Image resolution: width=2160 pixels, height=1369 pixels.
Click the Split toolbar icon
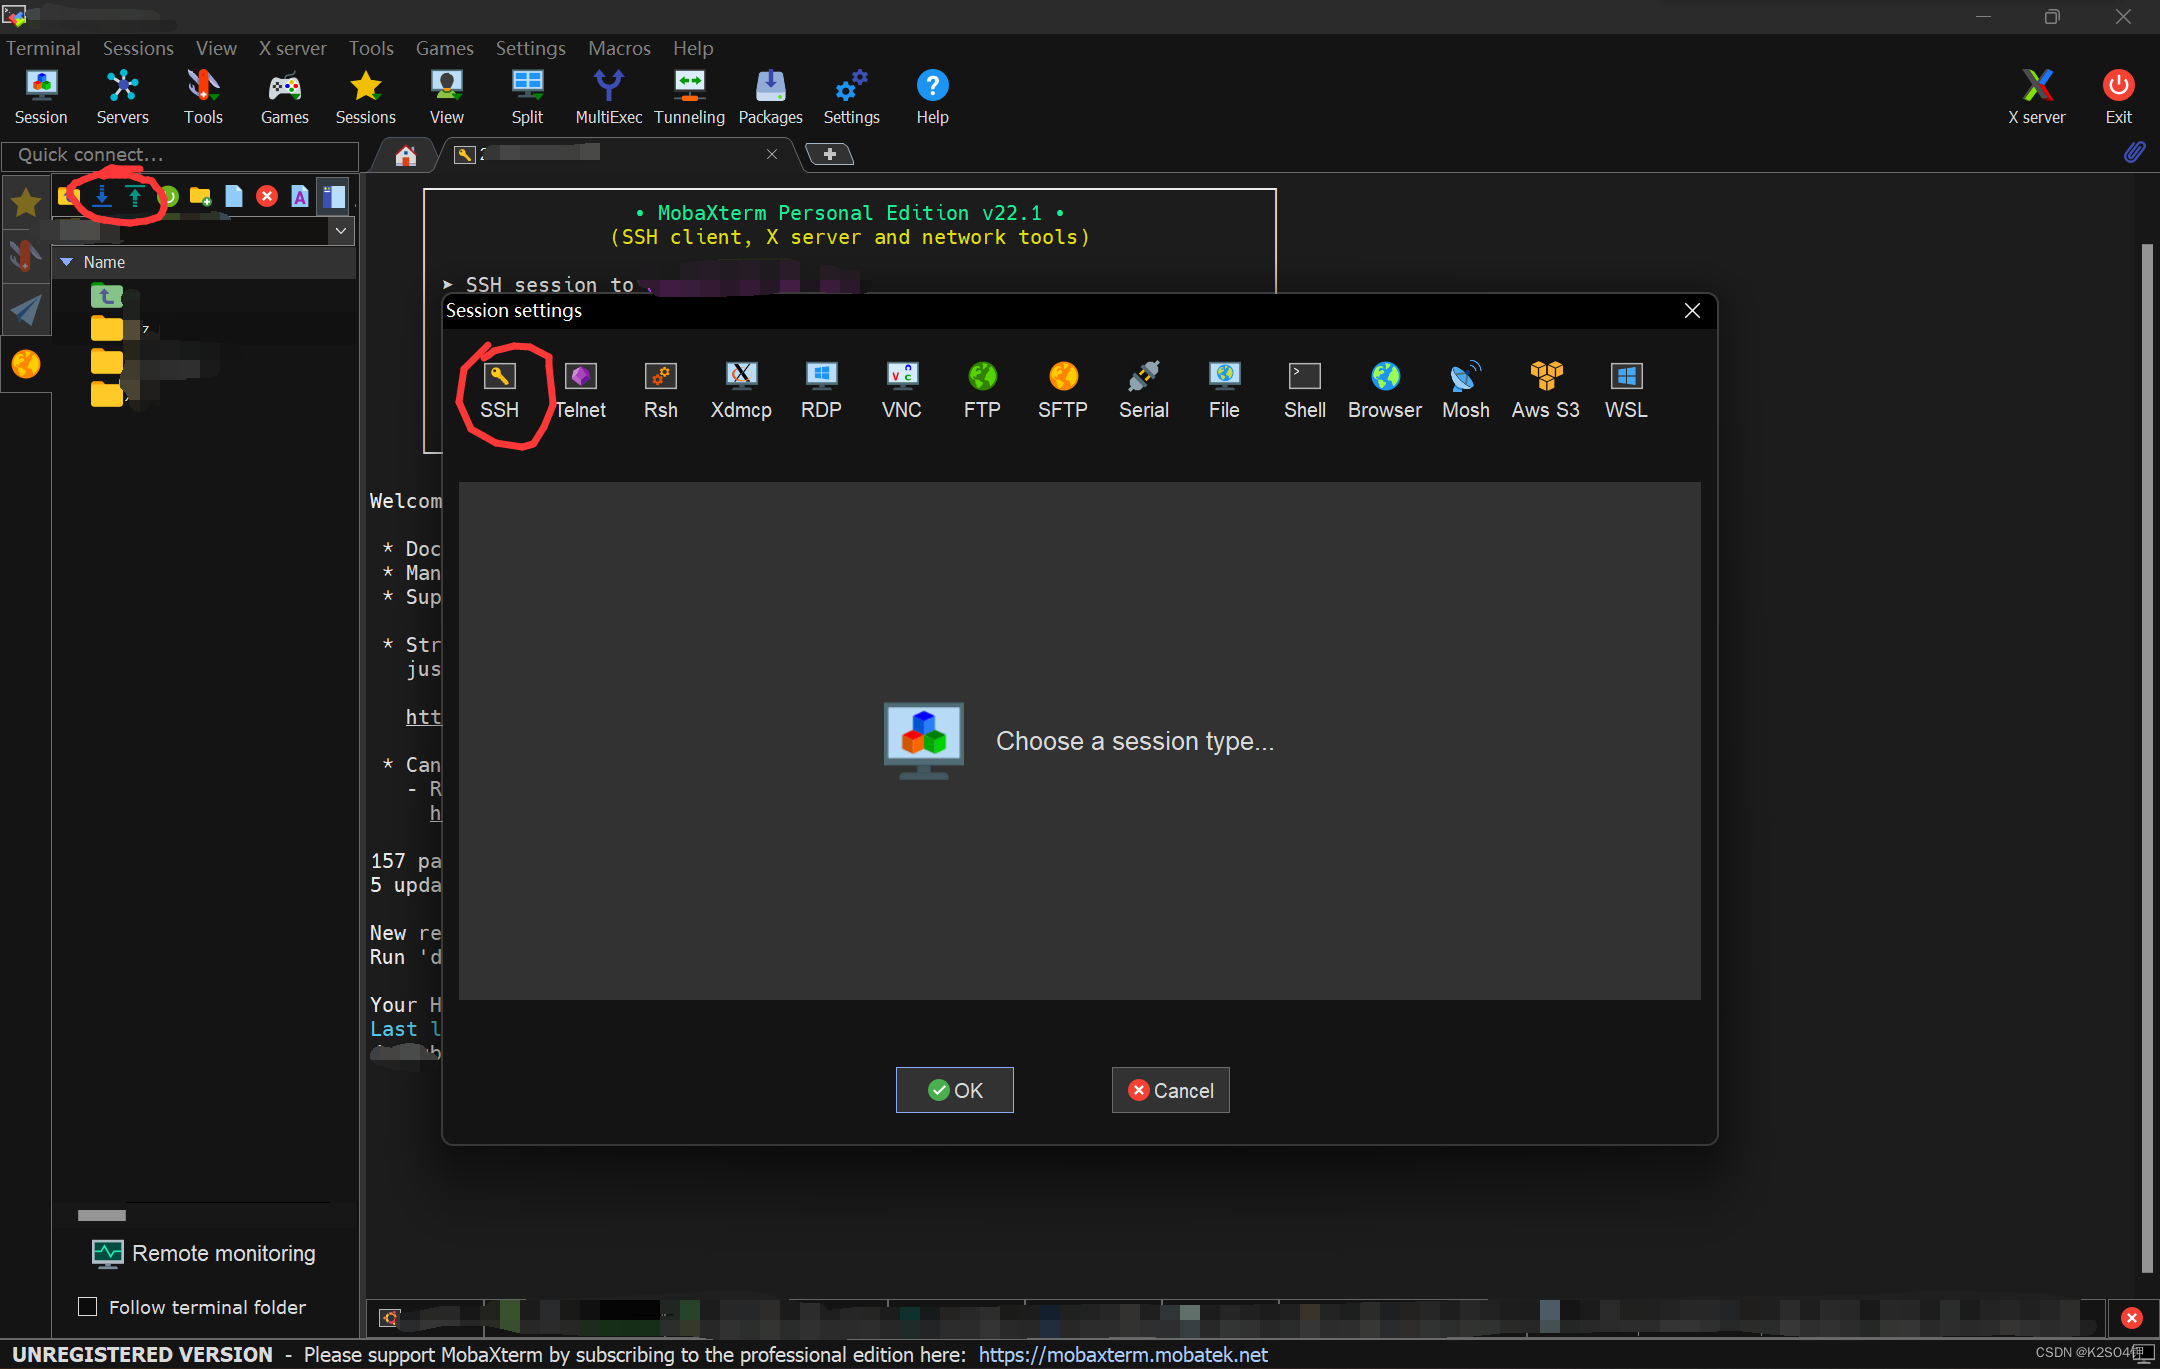(527, 97)
